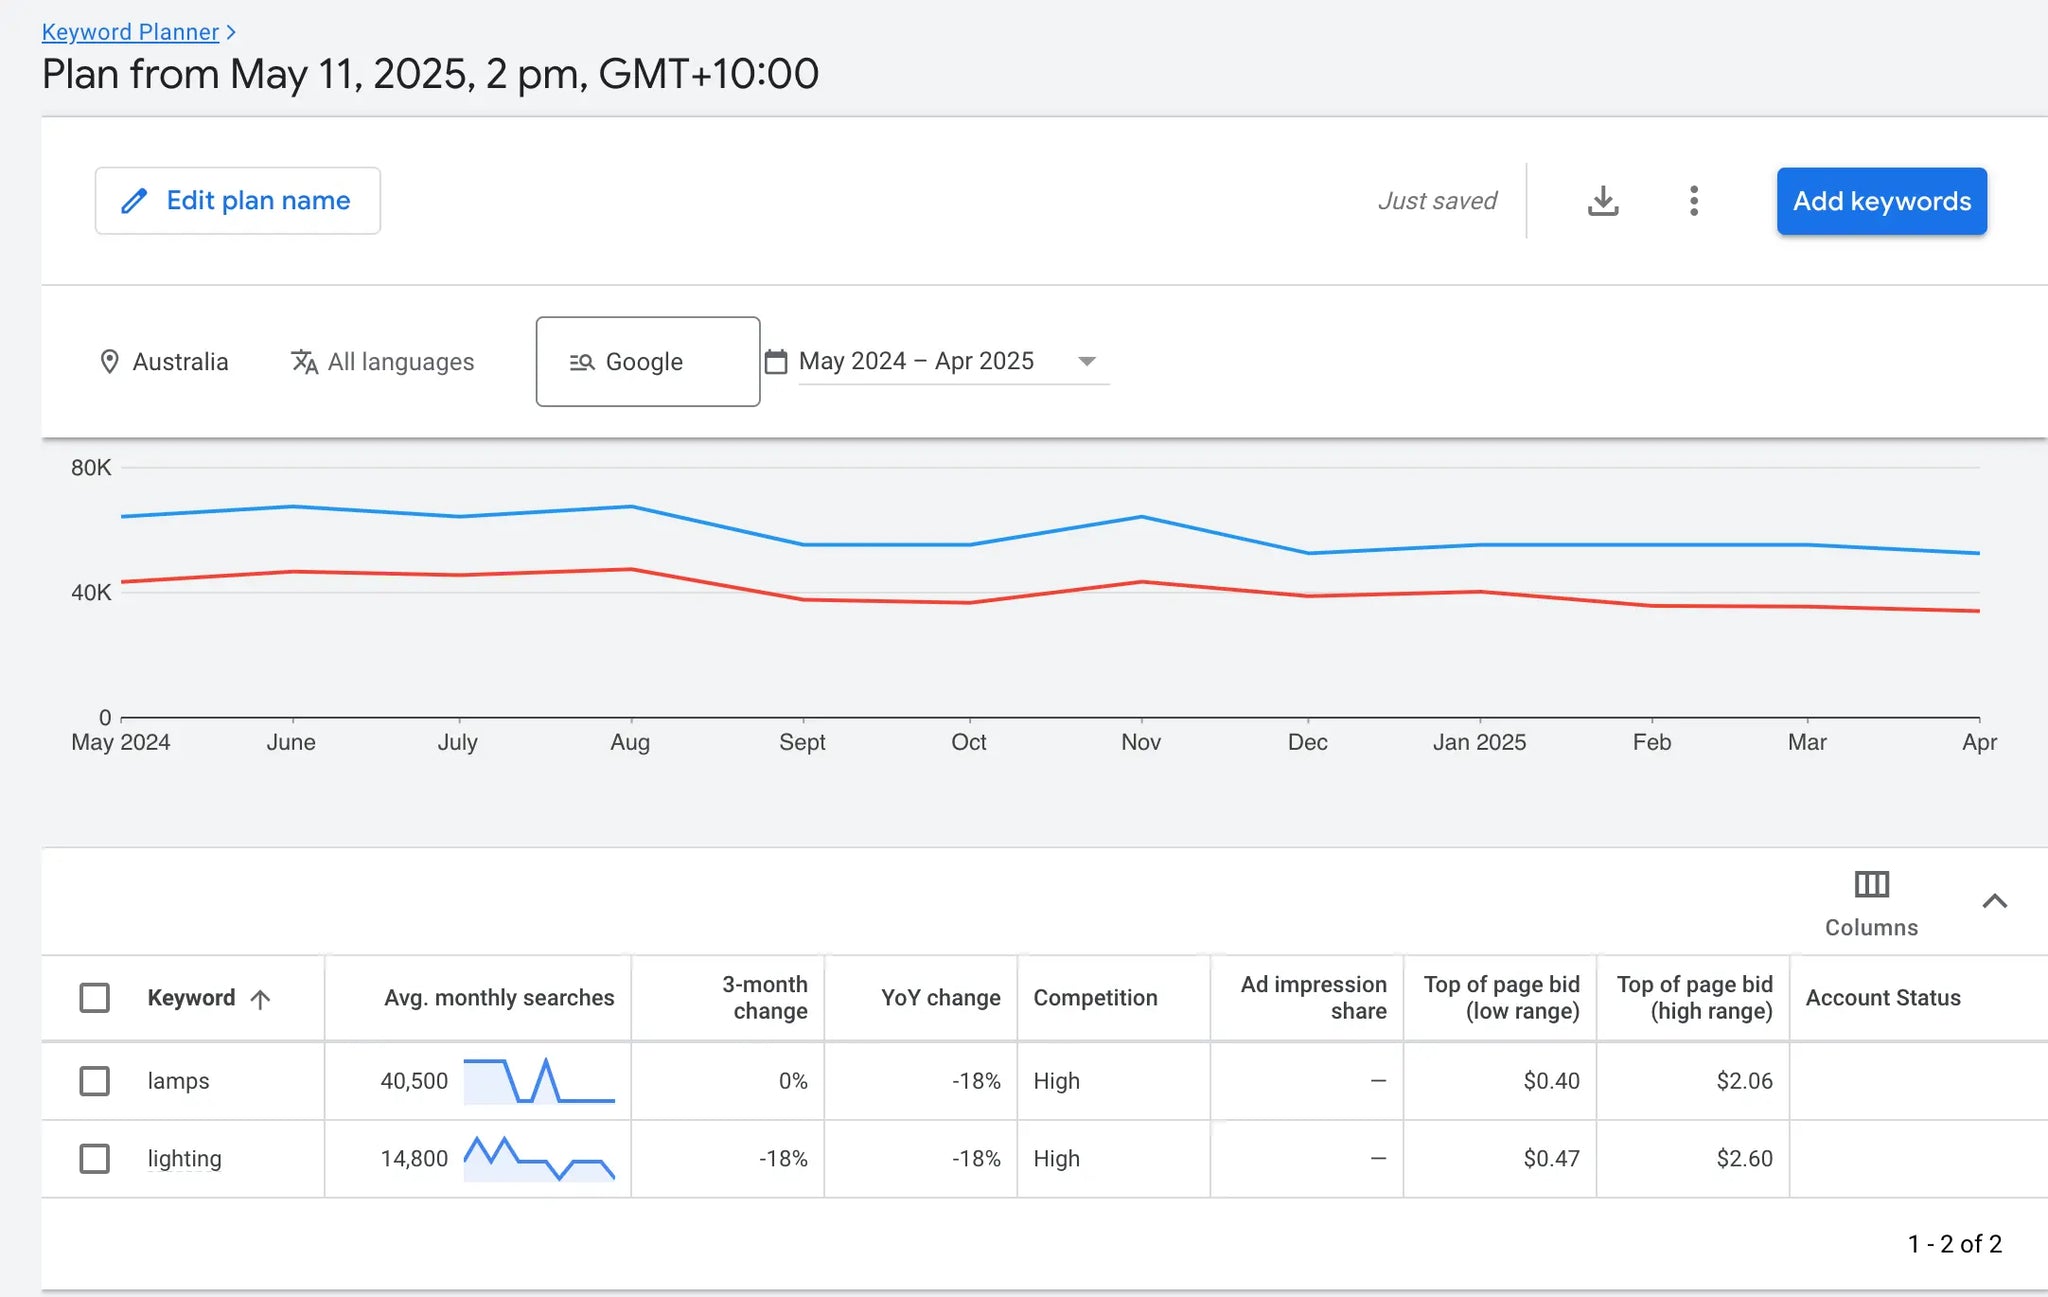Sort by Avg. monthly searches column header

pyautogui.click(x=499, y=998)
